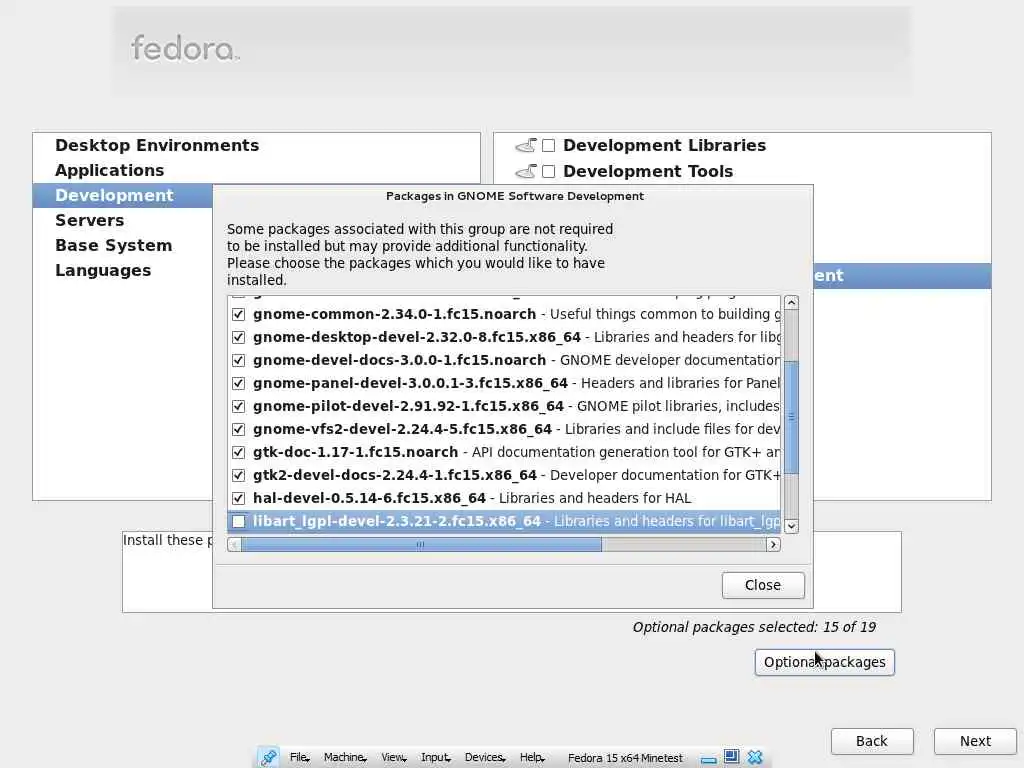Click the Optional packages button
Viewport: 1024px width, 768px height.
[x=824, y=662]
